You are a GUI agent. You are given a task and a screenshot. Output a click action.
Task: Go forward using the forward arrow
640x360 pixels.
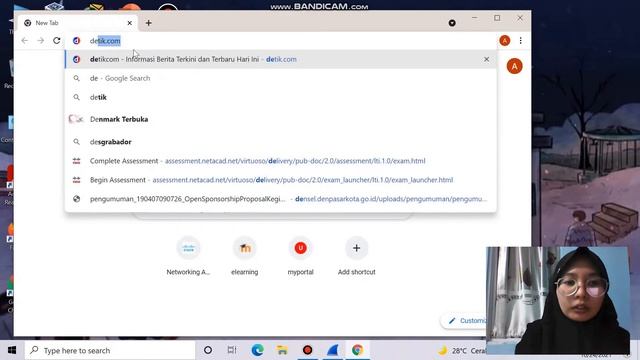pyautogui.click(x=40, y=40)
